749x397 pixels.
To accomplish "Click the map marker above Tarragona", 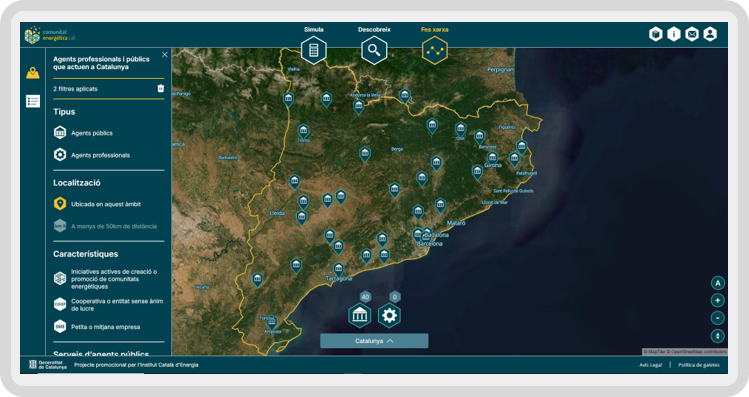I will click(338, 269).
